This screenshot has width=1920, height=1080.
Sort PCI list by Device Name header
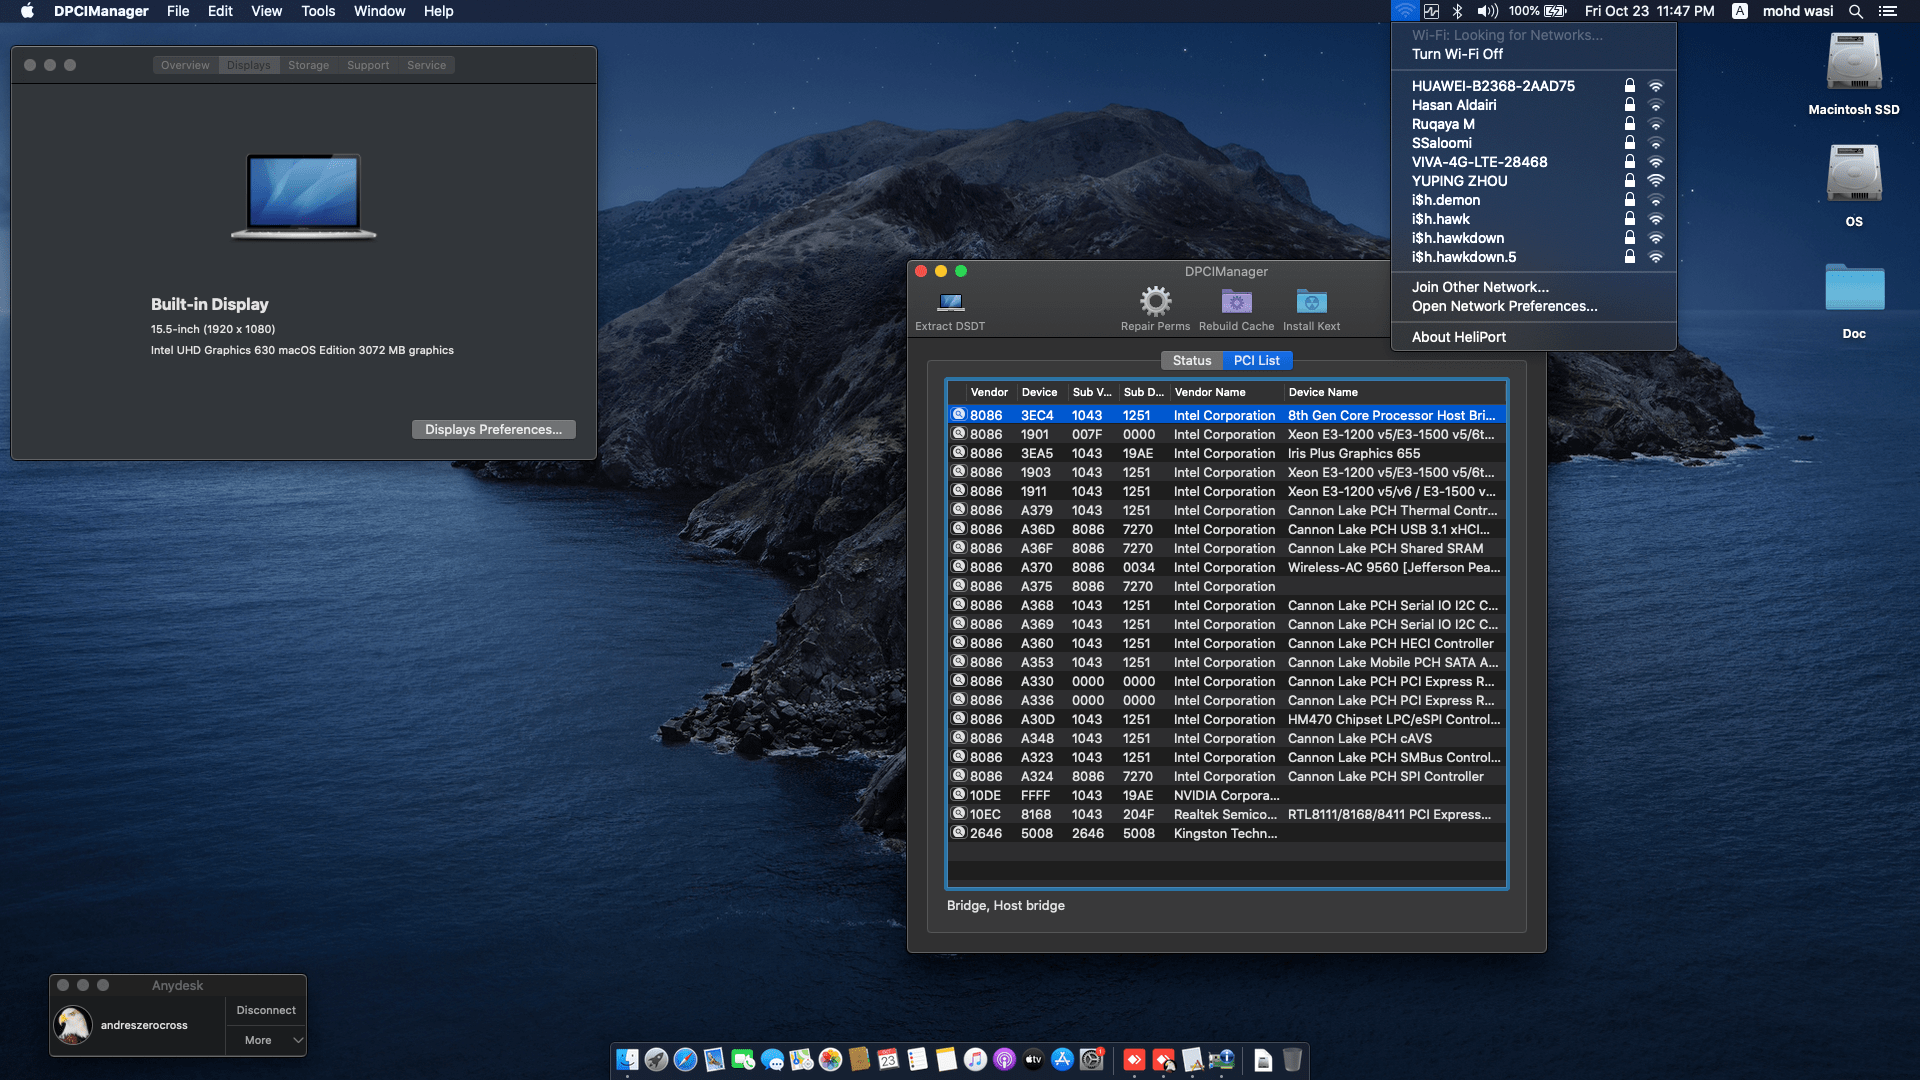[1395, 392]
